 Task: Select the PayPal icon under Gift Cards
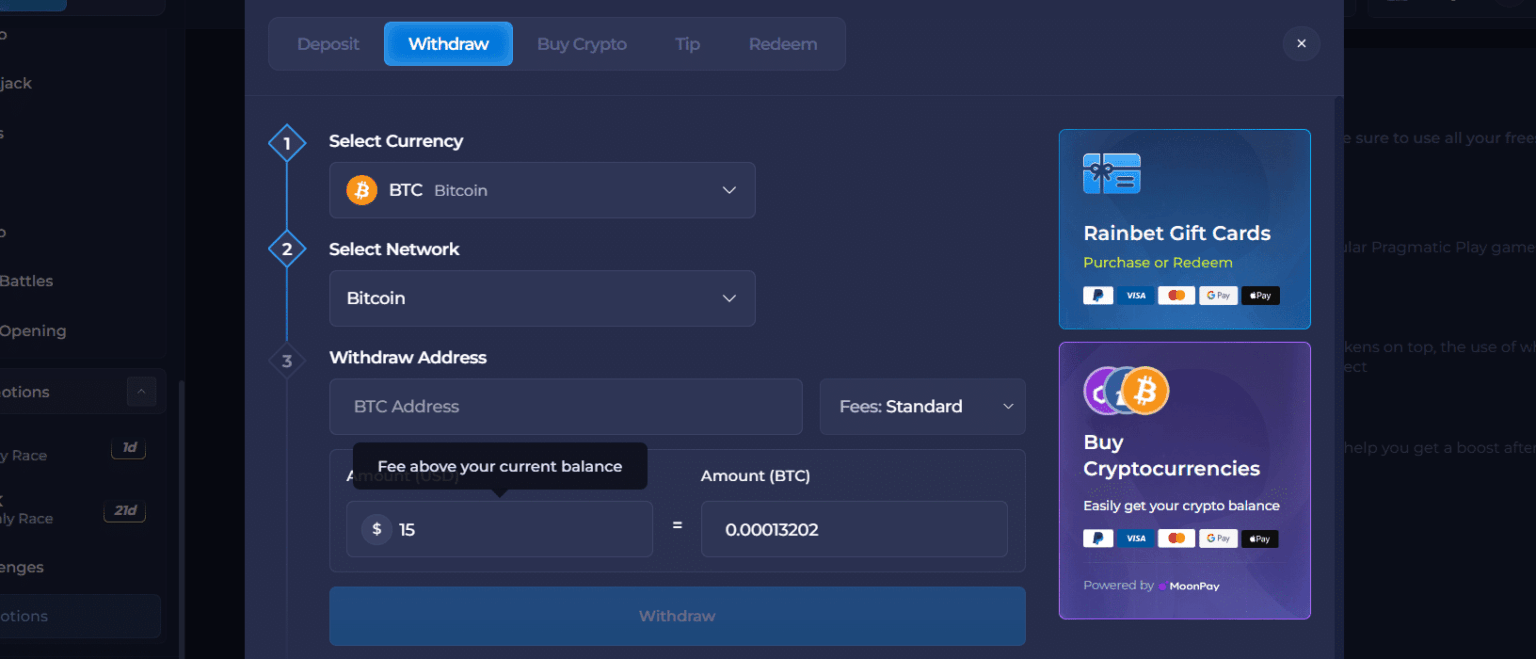tap(1097, 294)
